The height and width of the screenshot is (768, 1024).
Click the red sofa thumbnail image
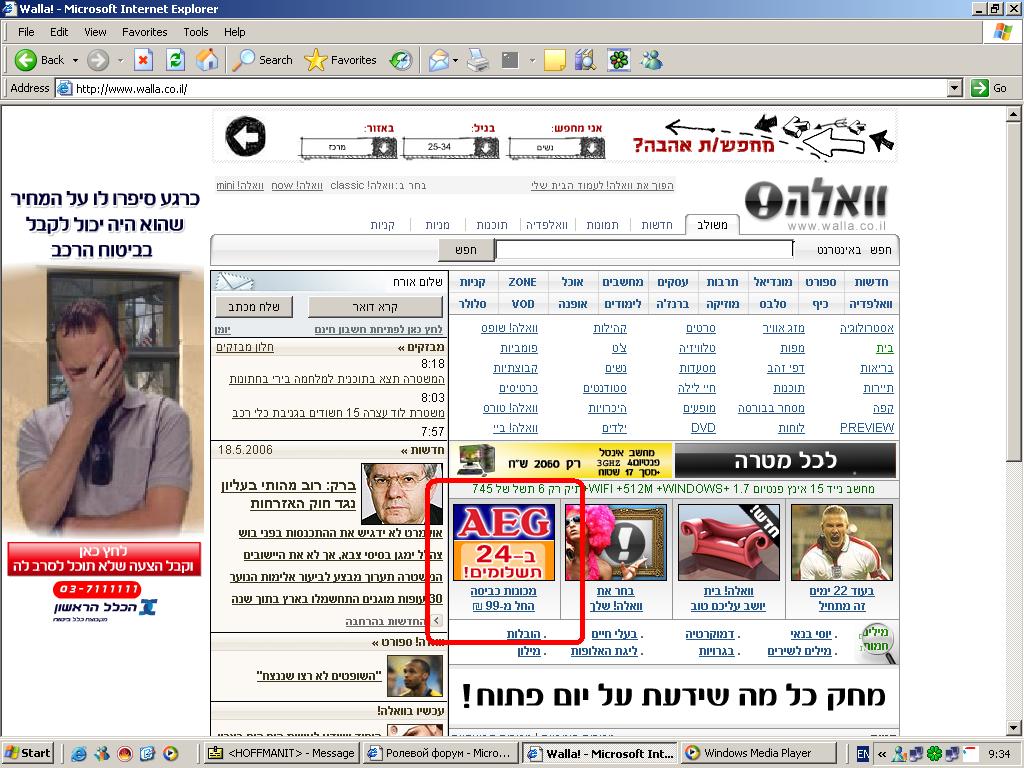coord(728,542)
